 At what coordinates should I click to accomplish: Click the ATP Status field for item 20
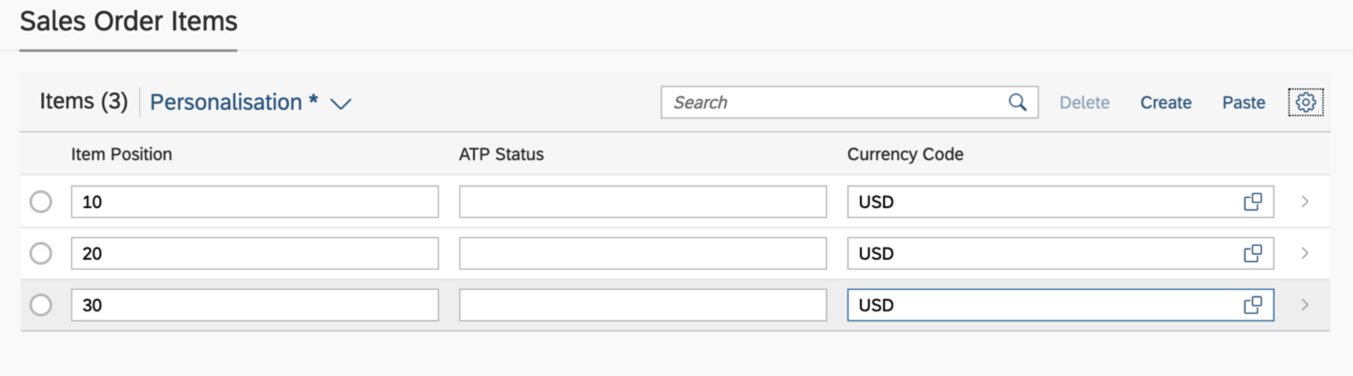(643, 254)
